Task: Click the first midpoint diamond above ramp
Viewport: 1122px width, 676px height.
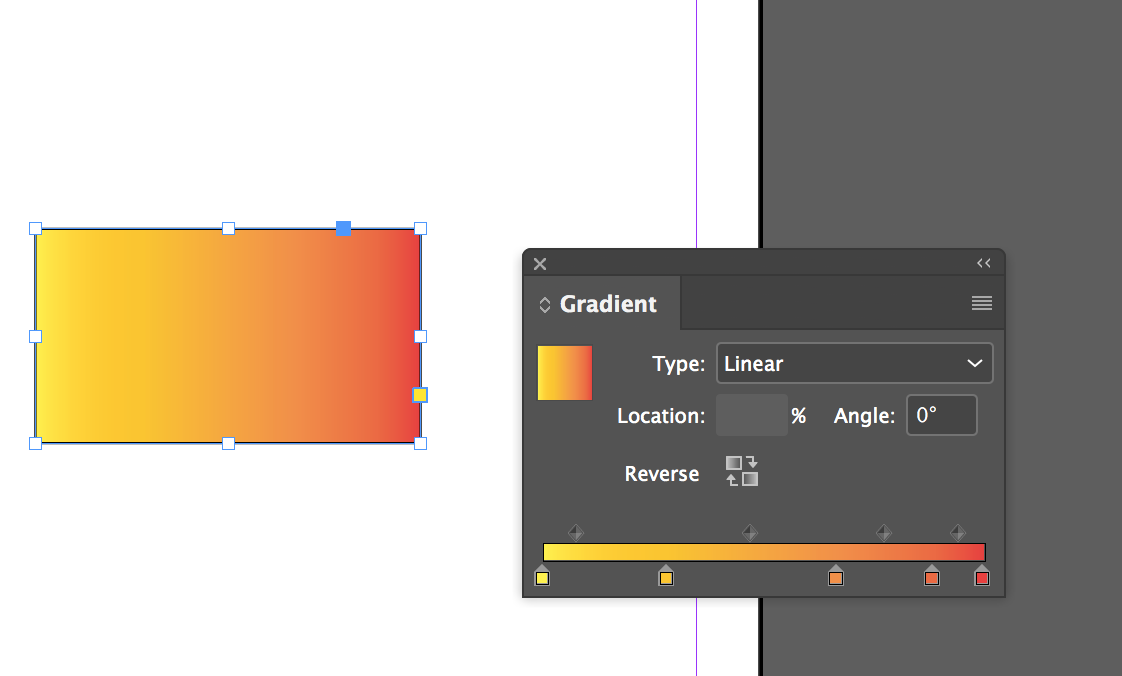Action: [x=576, y=532]
